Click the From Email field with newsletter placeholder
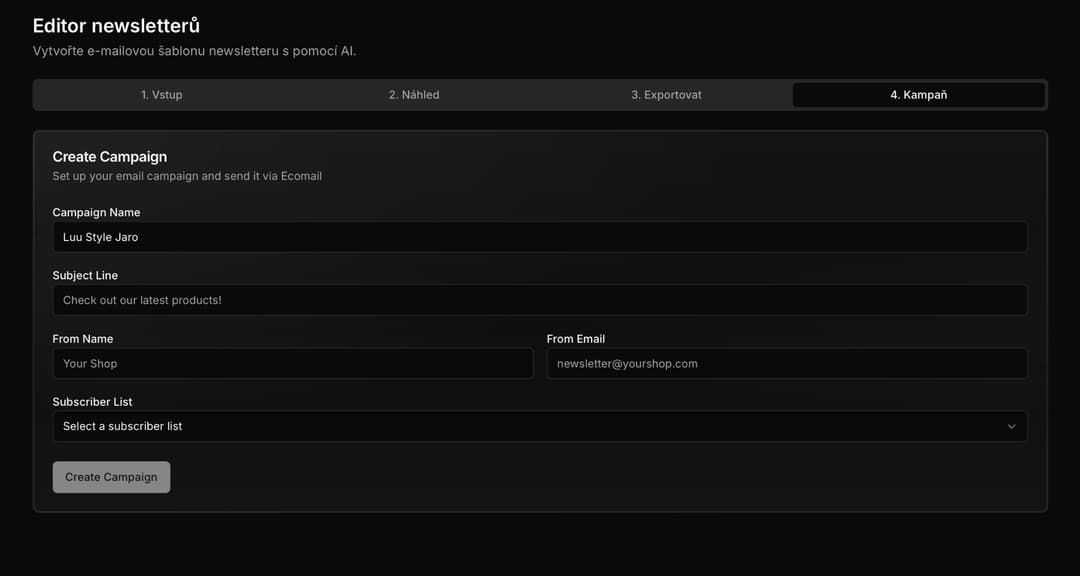This screenshot has width=1080, height=576. (x=786, y=363)
